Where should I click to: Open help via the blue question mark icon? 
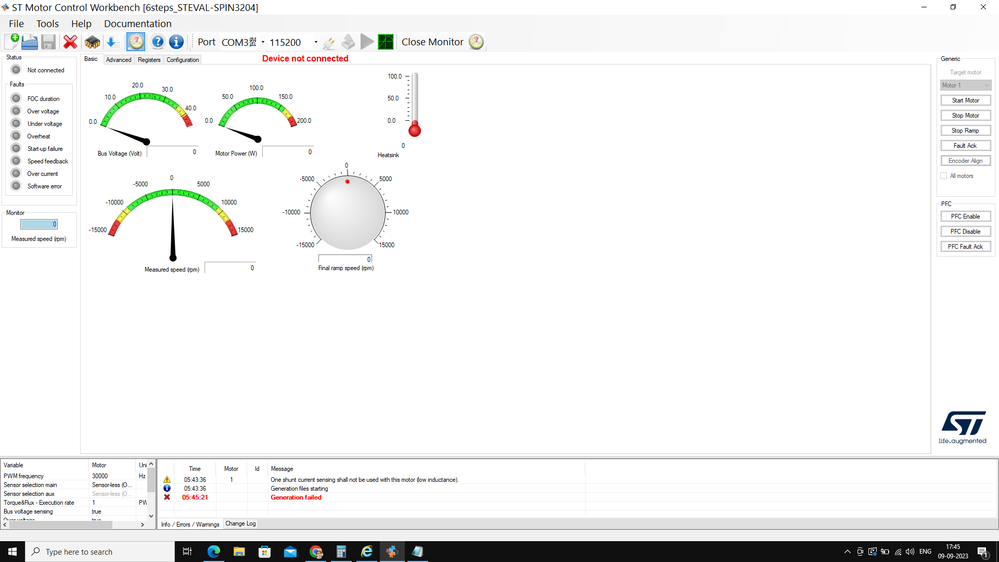tap(157, 42)
